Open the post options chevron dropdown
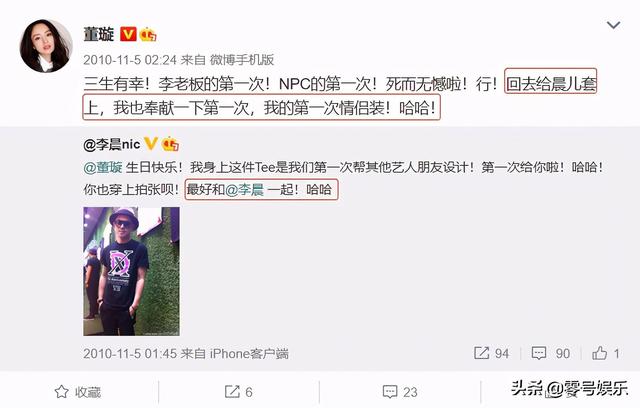Viewport: 640px width, 408px height. tap(613, 26)
